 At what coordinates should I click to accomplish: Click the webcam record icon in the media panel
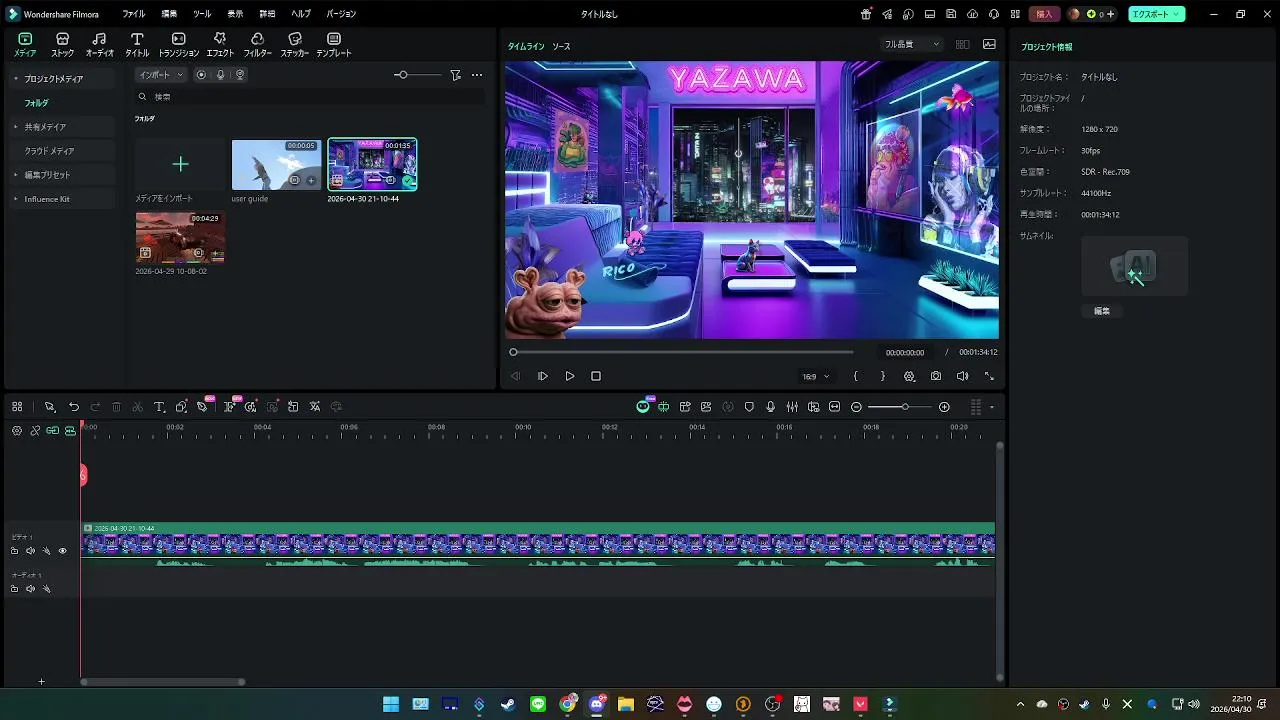tap(240, 75)
